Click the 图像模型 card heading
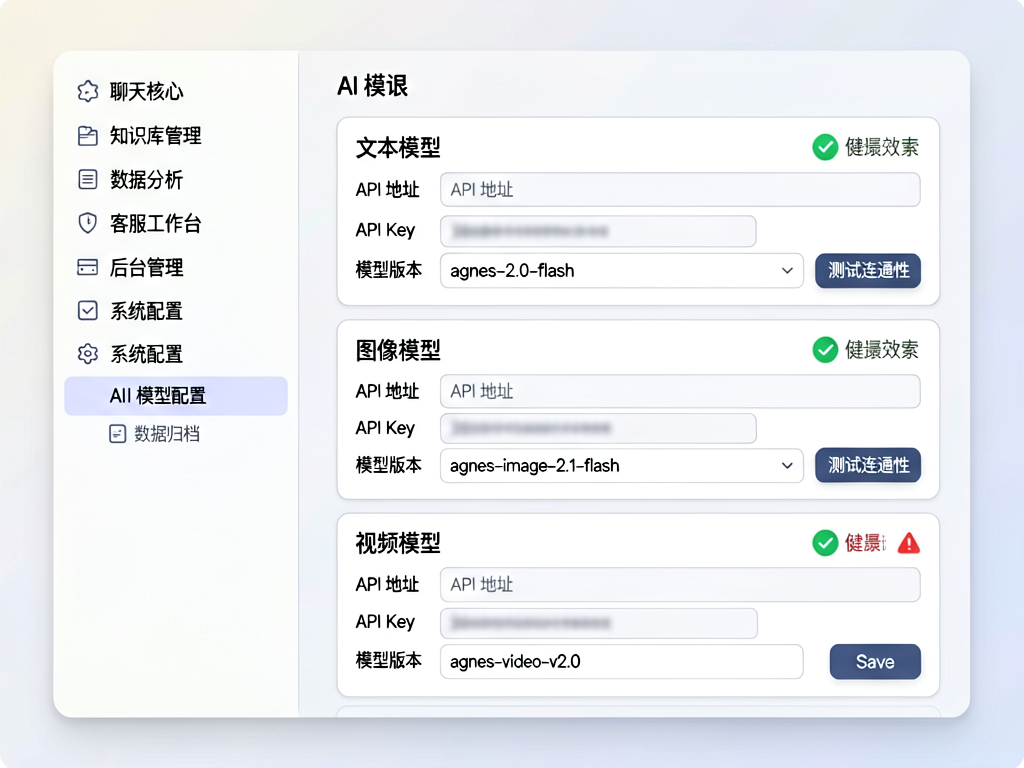1024x768 pixels. 398,351
